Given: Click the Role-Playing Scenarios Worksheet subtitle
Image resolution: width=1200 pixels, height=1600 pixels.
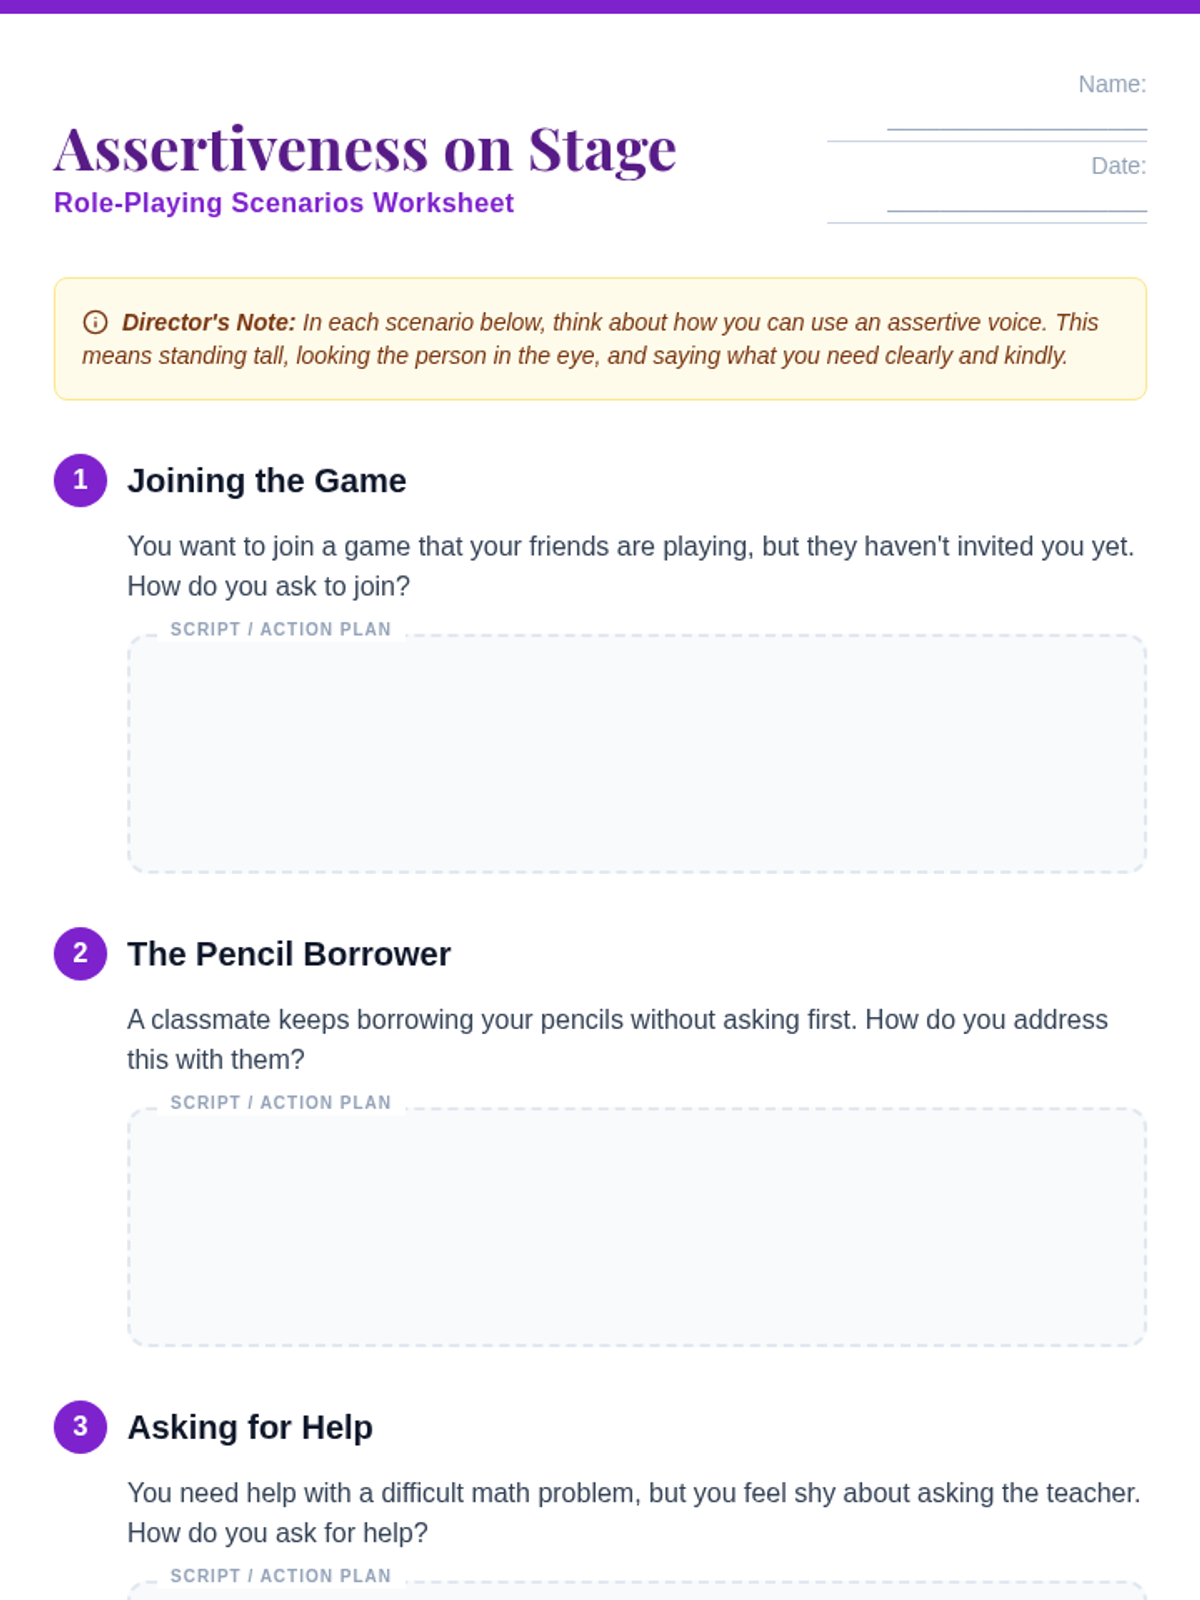Looking at the screenshot, I should pos(284,203).
